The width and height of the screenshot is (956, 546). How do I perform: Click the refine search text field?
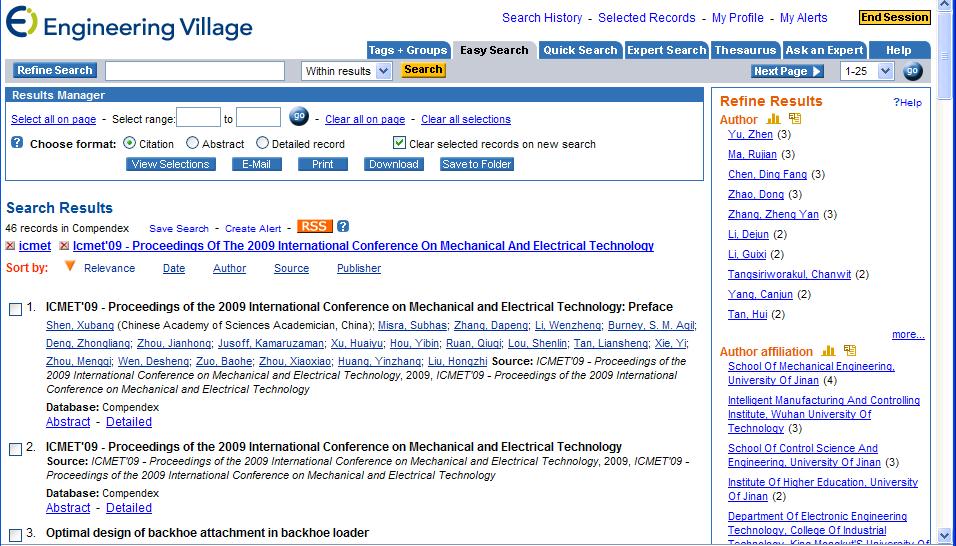click(x=195, y=71)
